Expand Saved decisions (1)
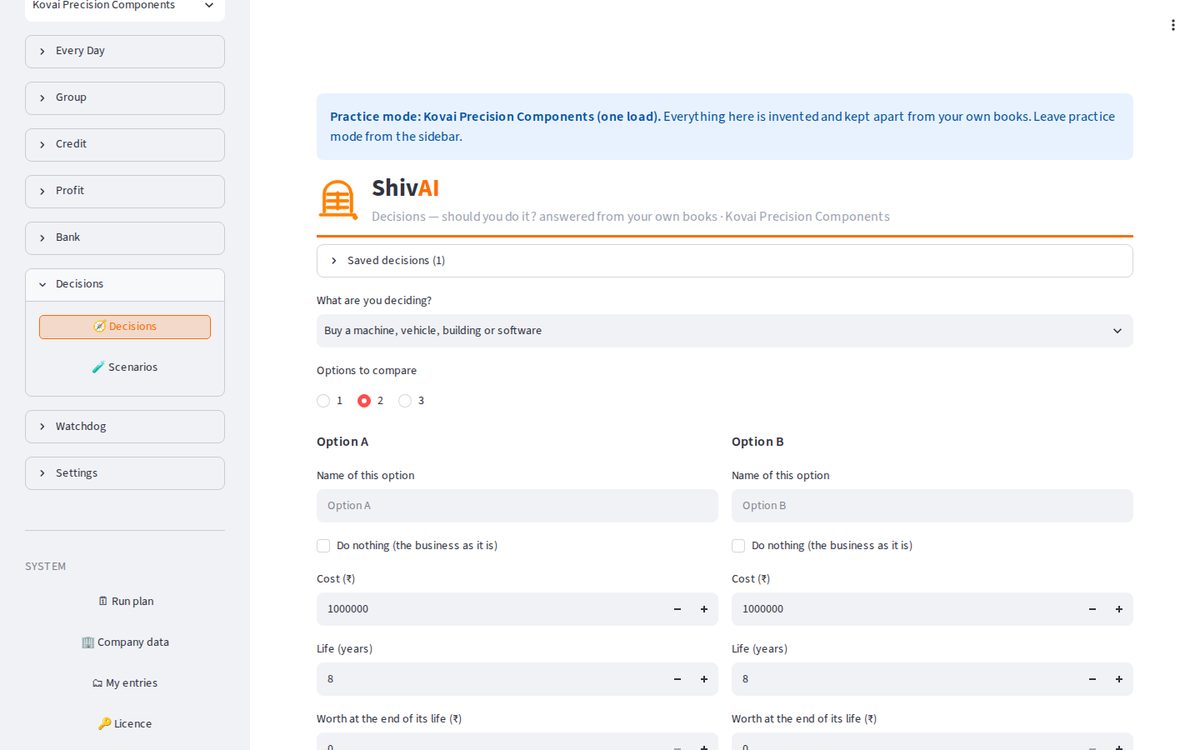Screen dimensions: 1200x750 pyautogui.click(x=725, y=261)
